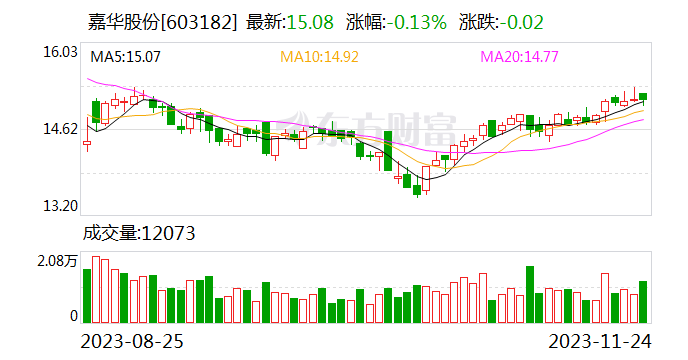
Task: Click the 0 volume axis label
Action: [x=74, y=316]
